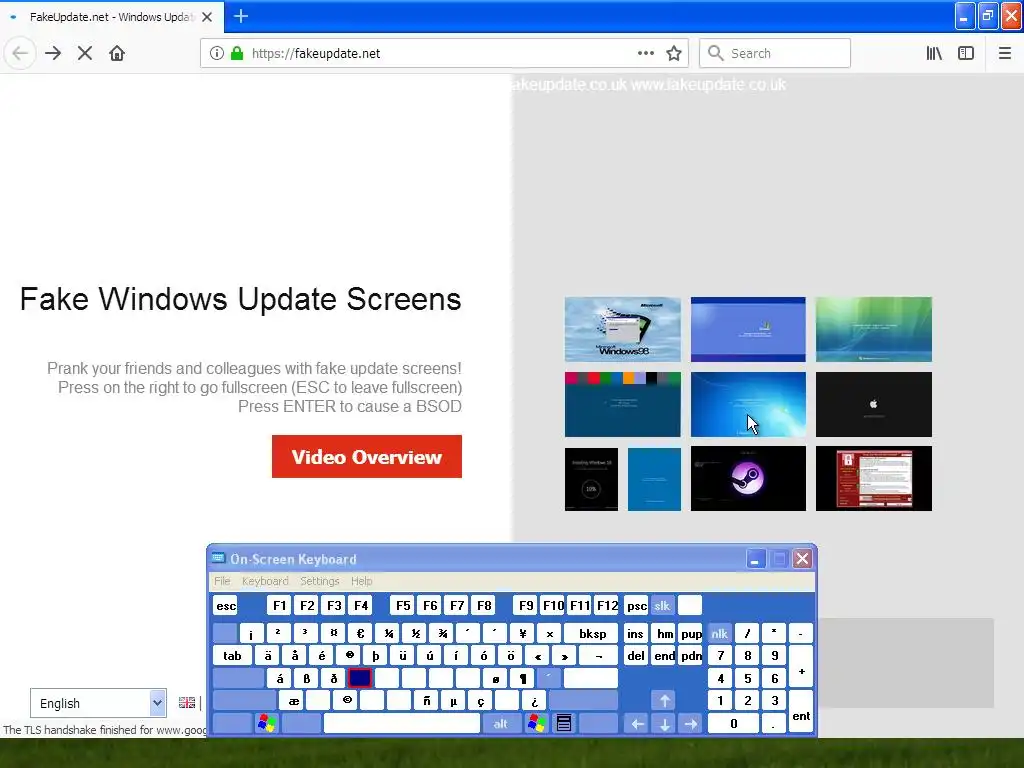Image resolution: width=1024 pixels, height=768 pixels.
Task: Open page actions three-dot menu
Action: coord(646,54)
